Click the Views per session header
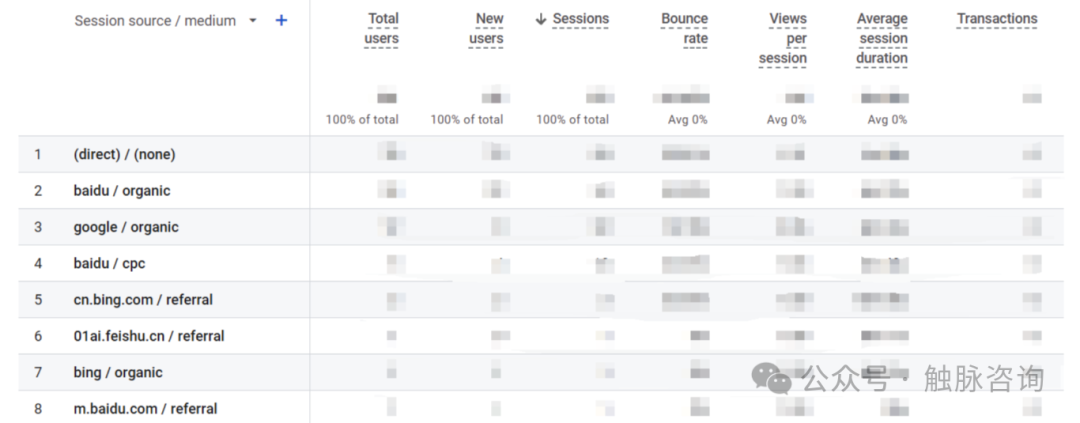 pos(783,38)
